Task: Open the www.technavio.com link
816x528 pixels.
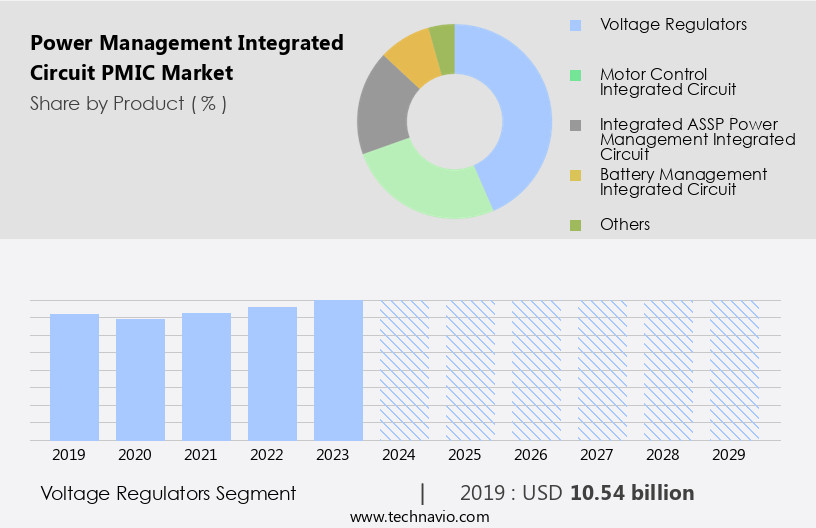Action: click(419, 517)
